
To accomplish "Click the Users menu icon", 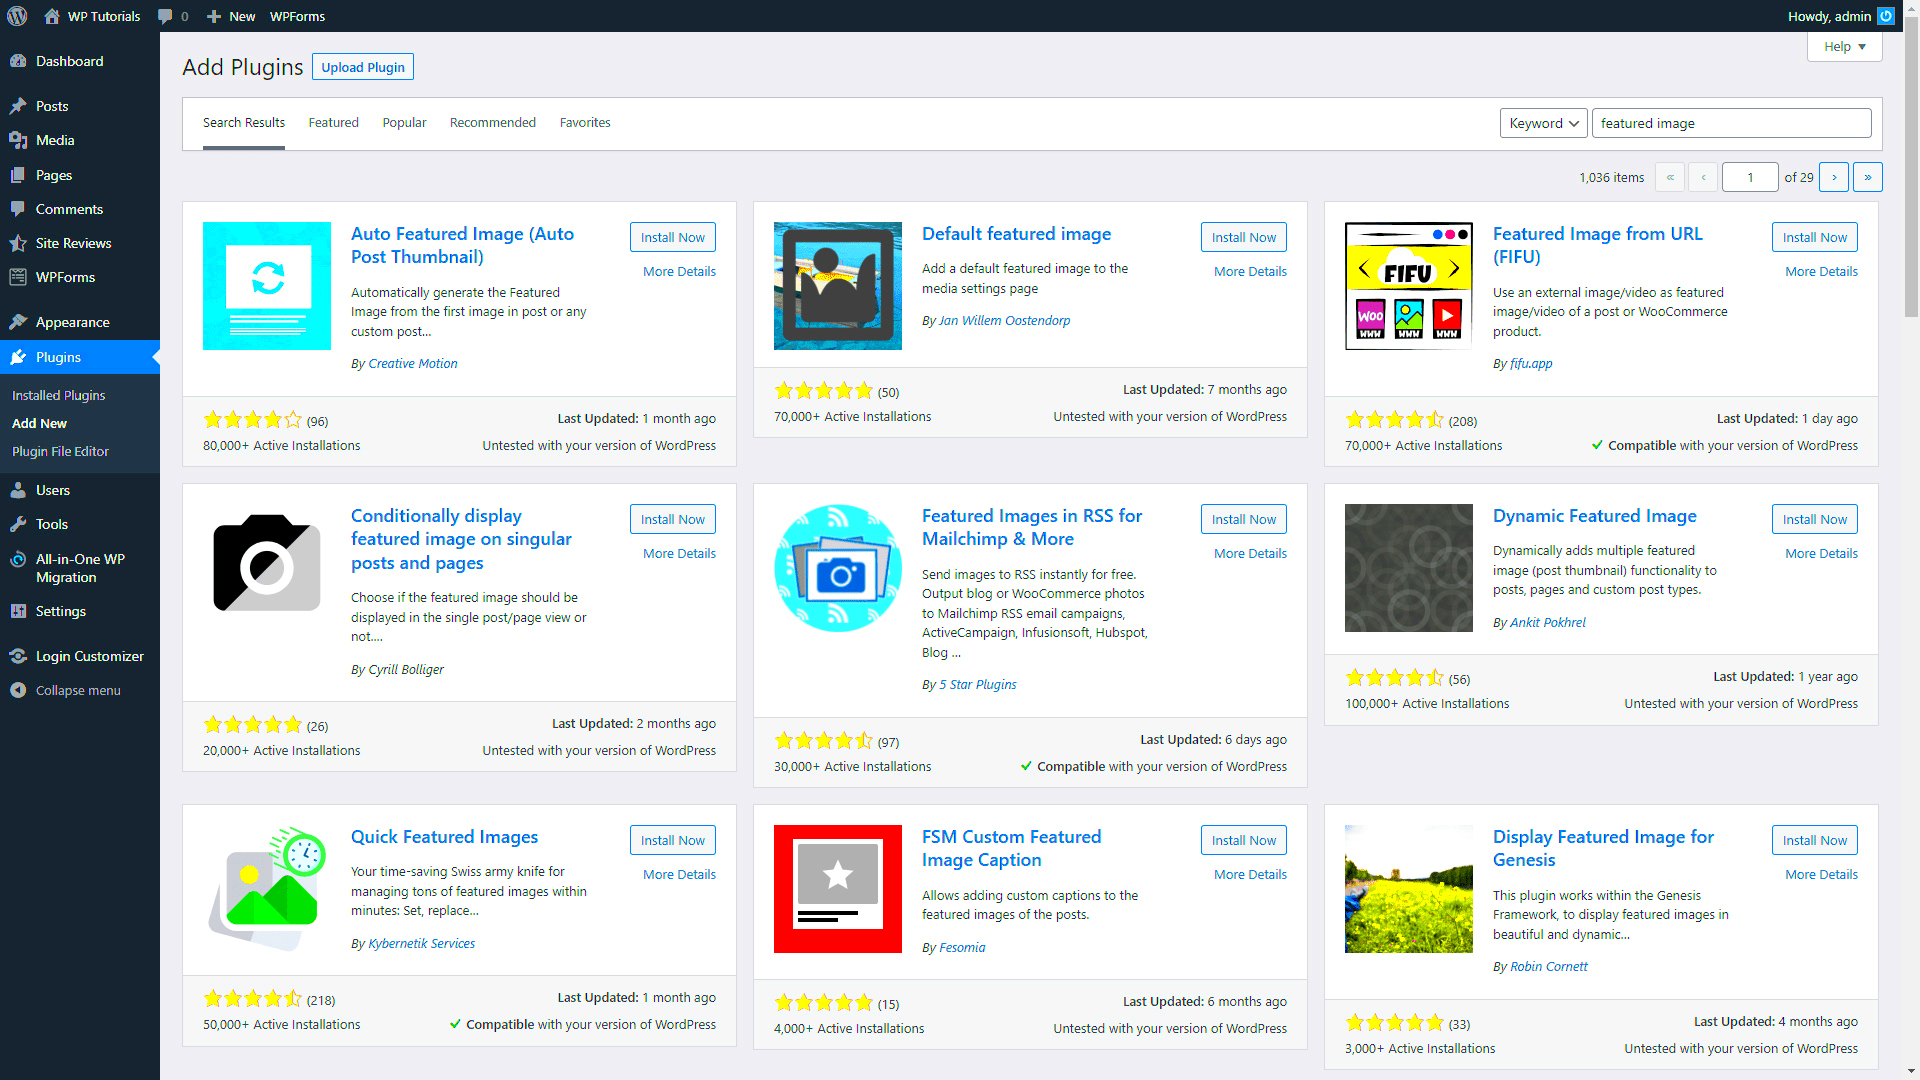I will [x=20, y=491].
